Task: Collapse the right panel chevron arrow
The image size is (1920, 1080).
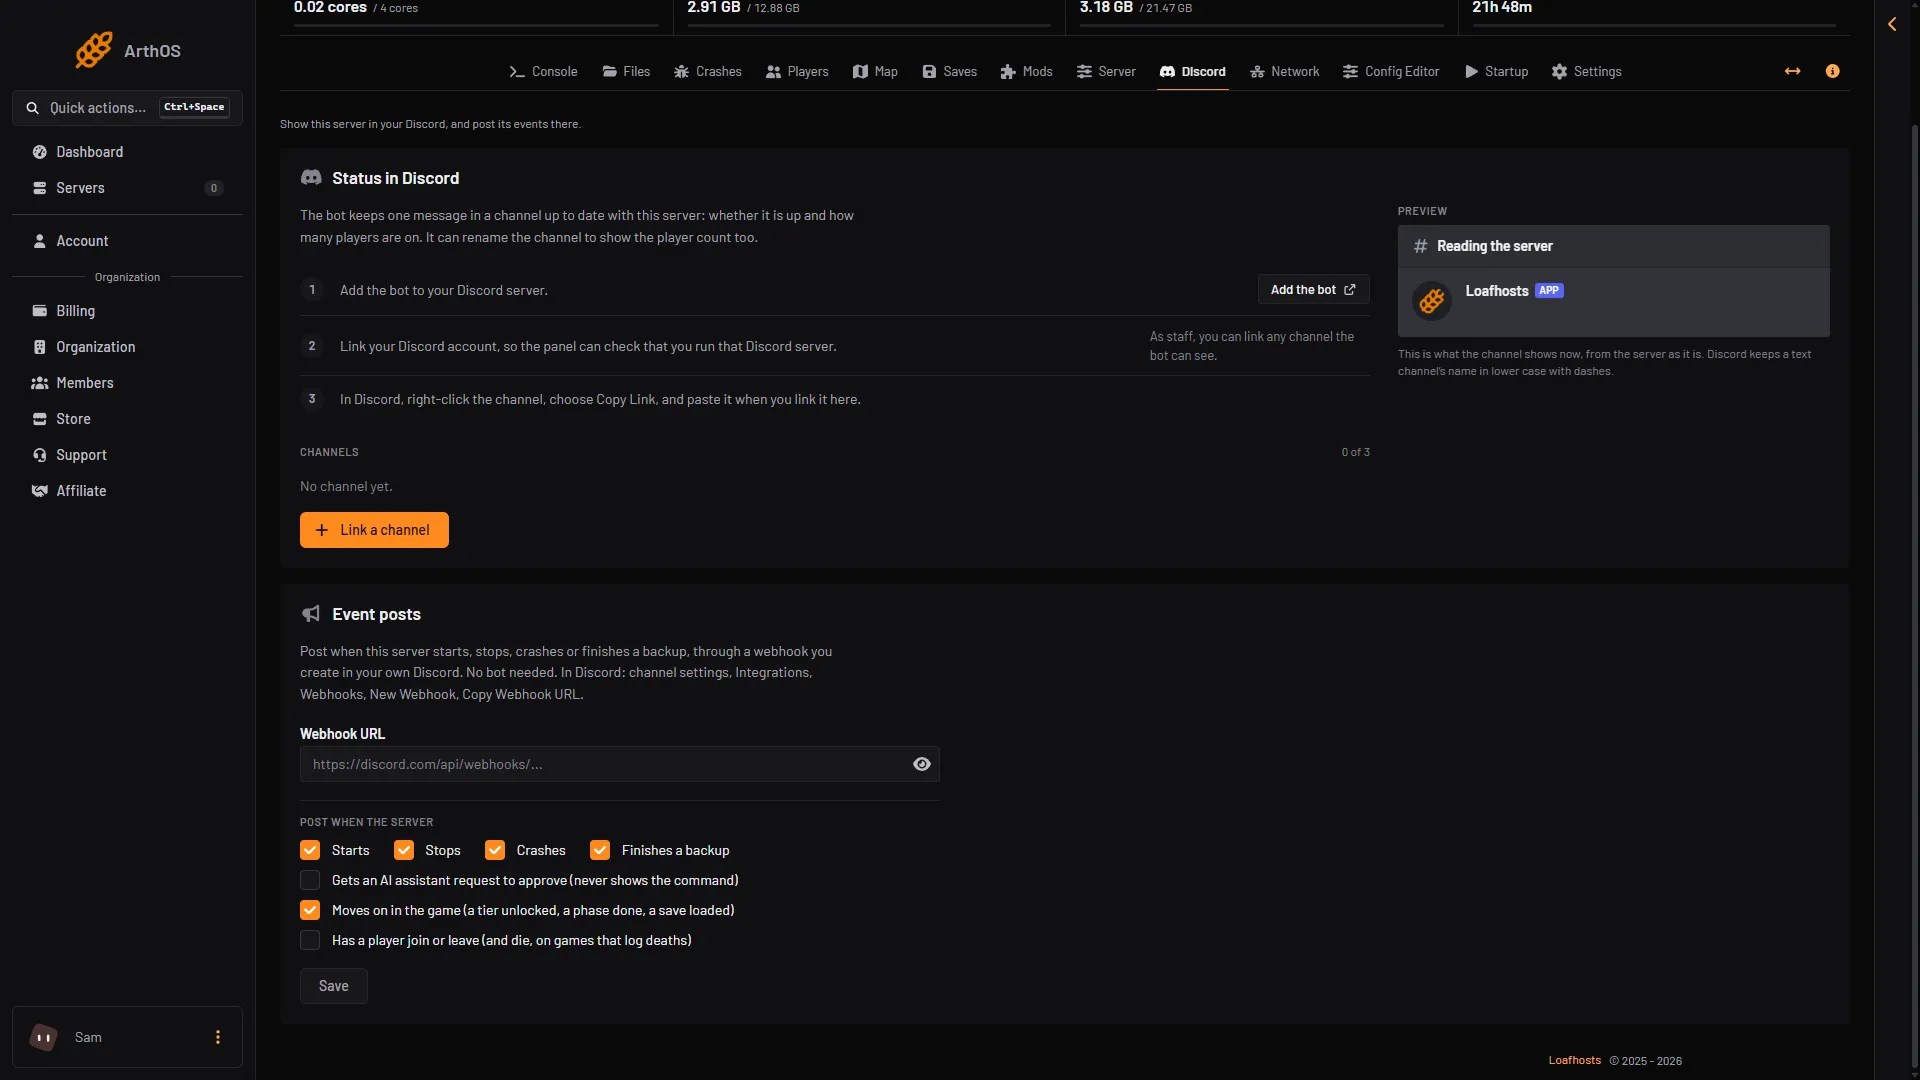Action: tap(1892, 24)
